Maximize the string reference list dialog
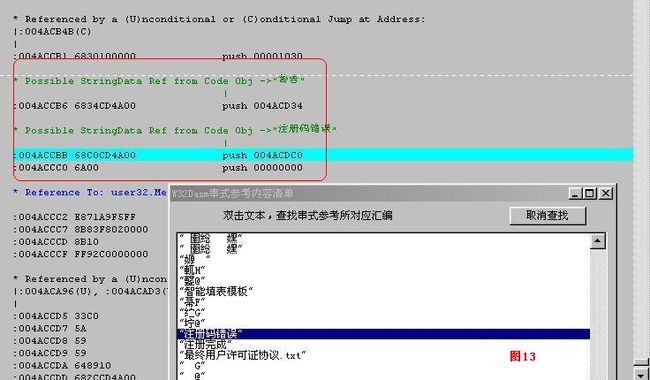 [589, 194]
